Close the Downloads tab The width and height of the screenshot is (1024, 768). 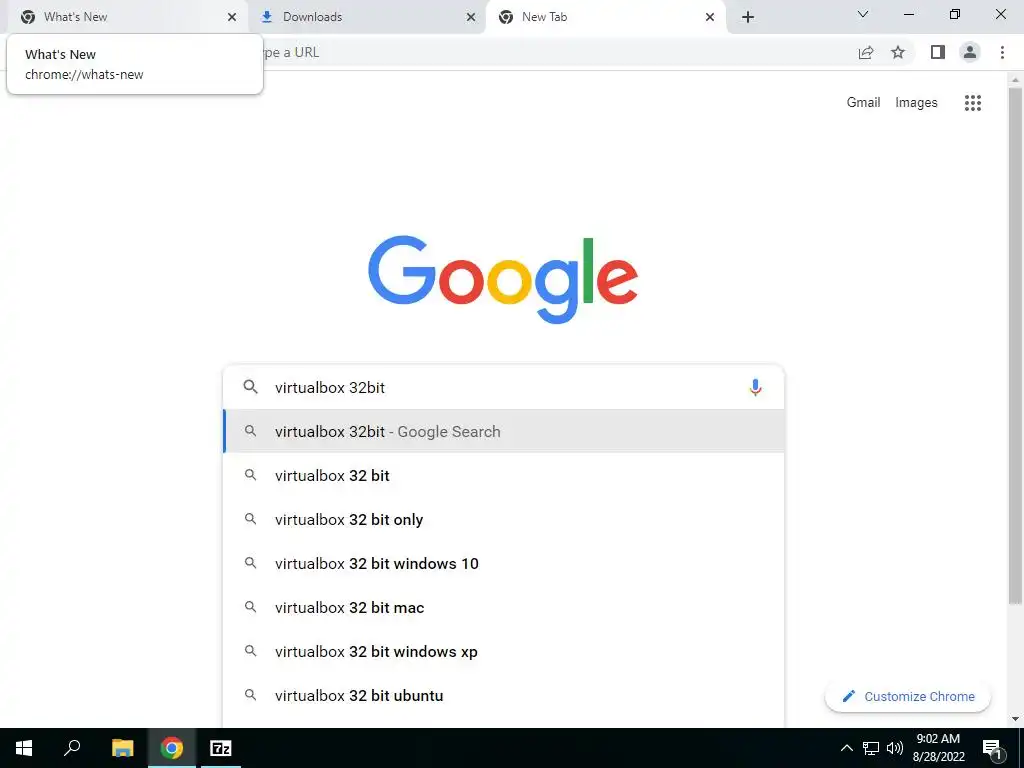pos(471,17)
